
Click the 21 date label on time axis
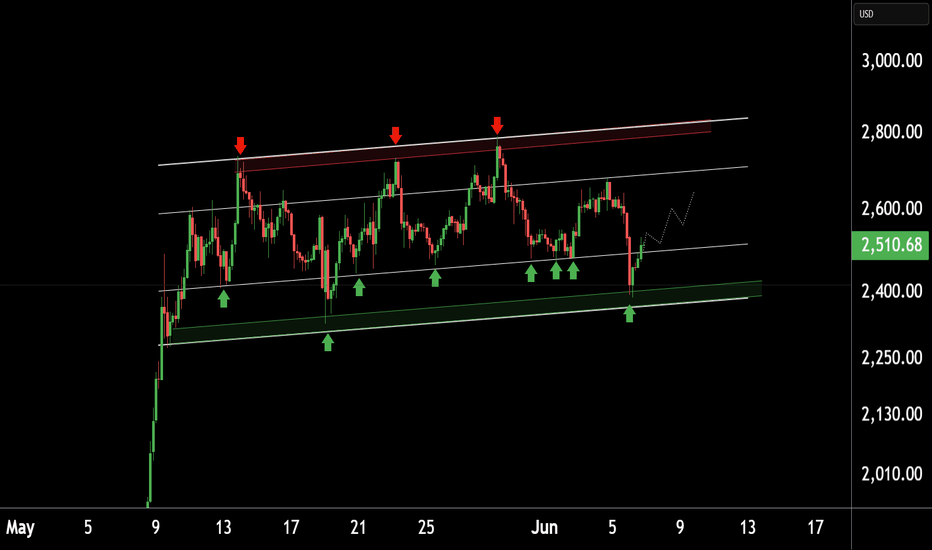pos(358,527)
